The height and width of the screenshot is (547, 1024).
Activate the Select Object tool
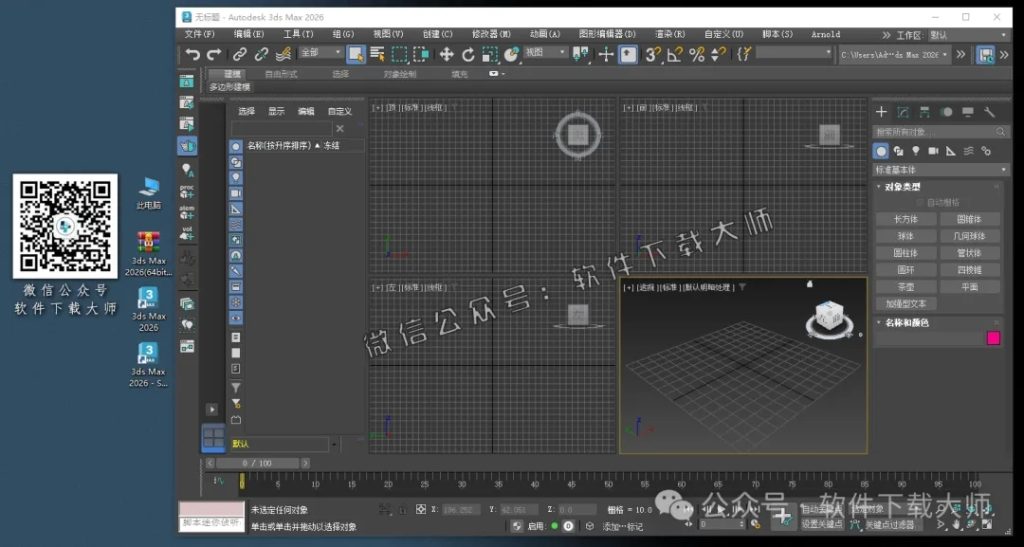[x=356, y=55]
